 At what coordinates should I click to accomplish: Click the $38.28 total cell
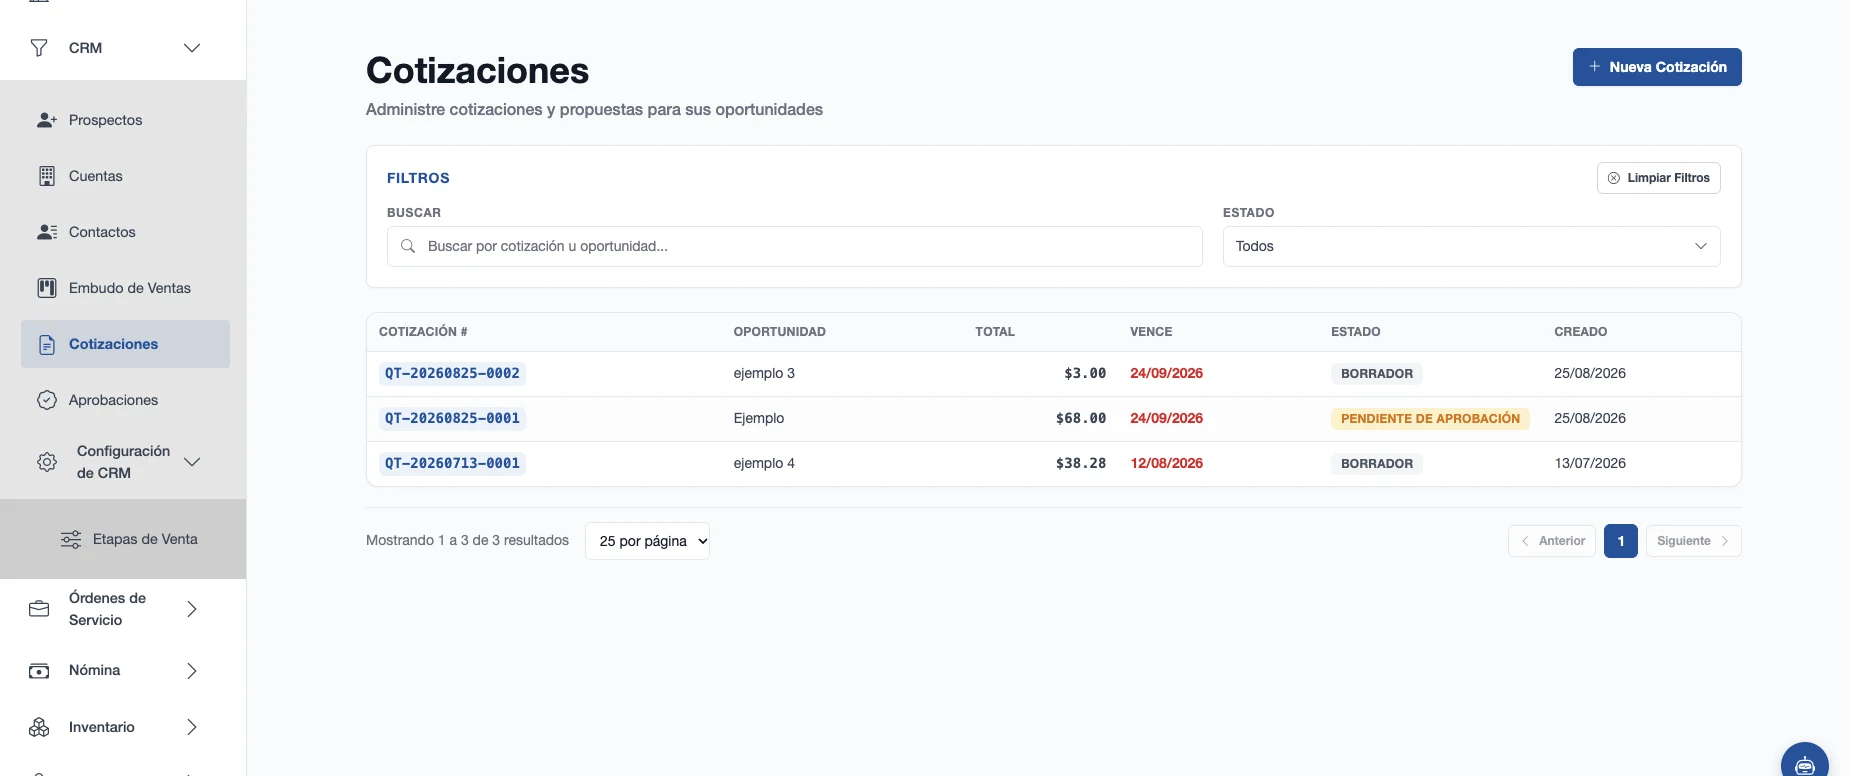pyautogui.click(x=1081, y=463)
